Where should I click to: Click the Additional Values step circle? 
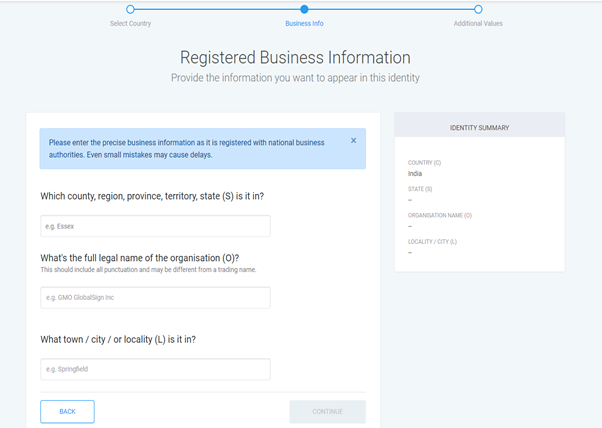pyautogui.click(x=478, y=9)
